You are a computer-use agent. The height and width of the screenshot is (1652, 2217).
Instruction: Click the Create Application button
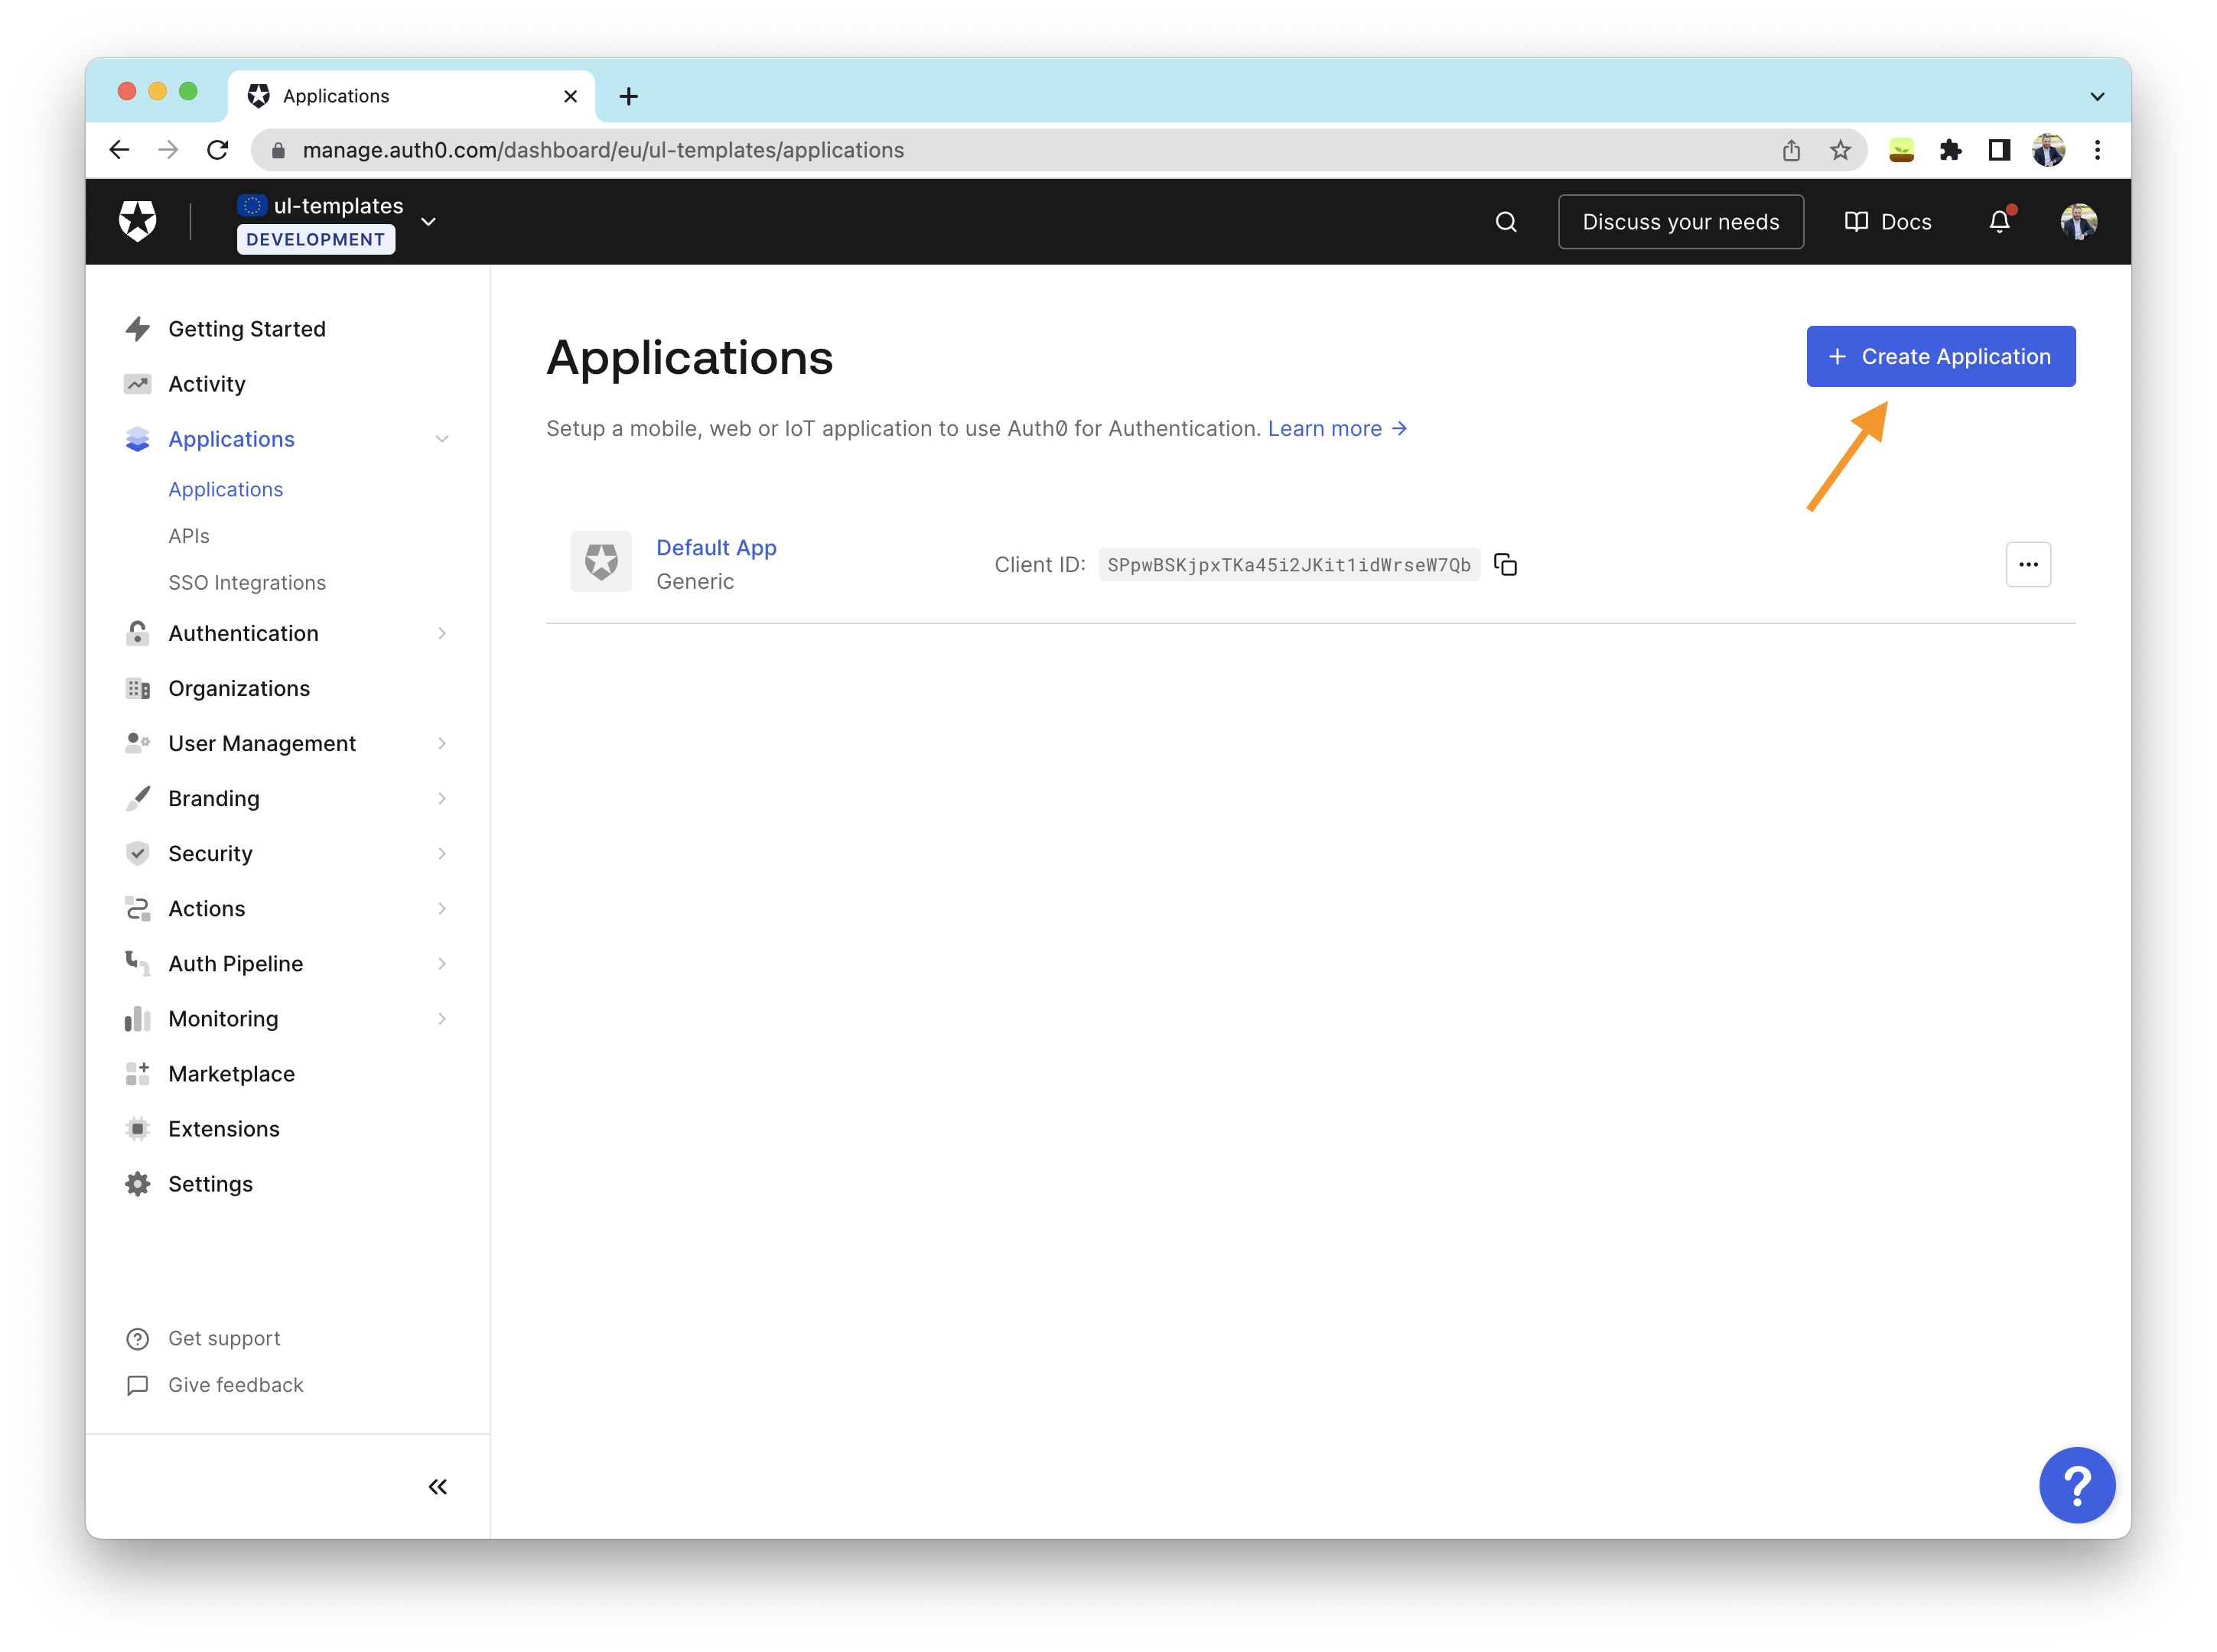tap(1941, 356)
